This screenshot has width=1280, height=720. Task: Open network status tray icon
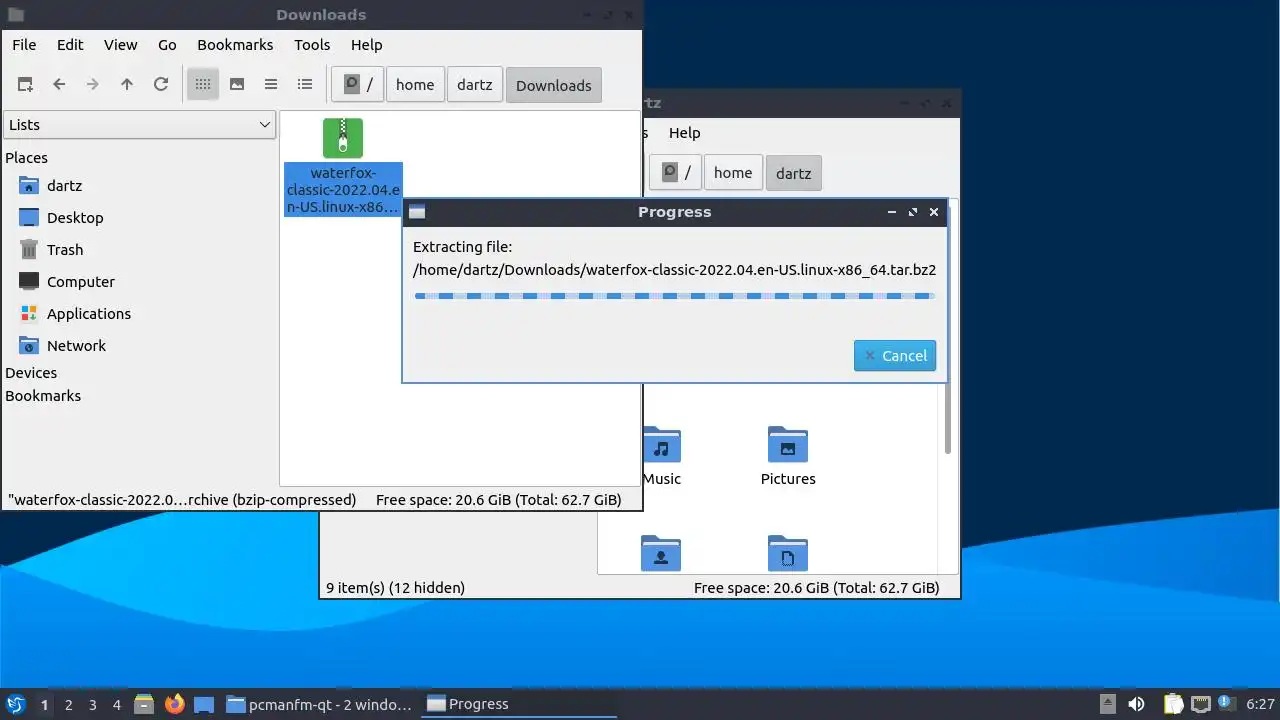click(1201, 704)
